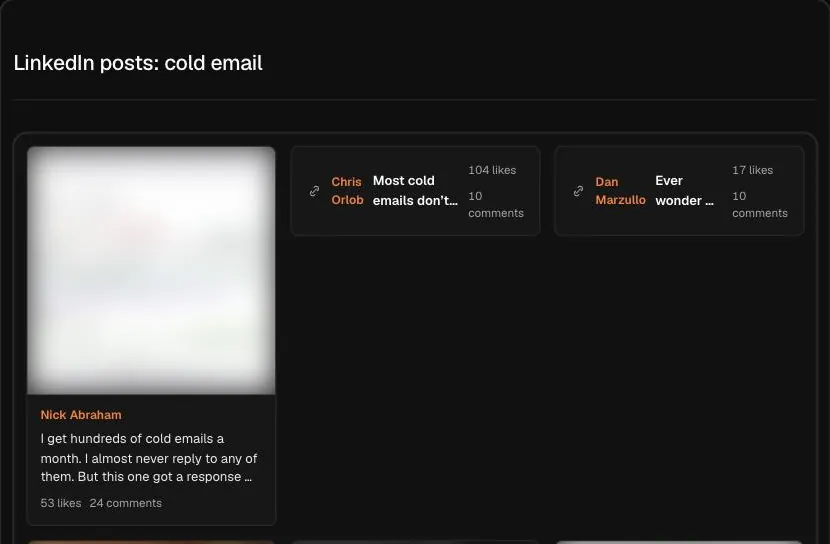Click the link icon beside Chris Orlob
Viewport: 830px width, 544px height.
click(314, 191)
